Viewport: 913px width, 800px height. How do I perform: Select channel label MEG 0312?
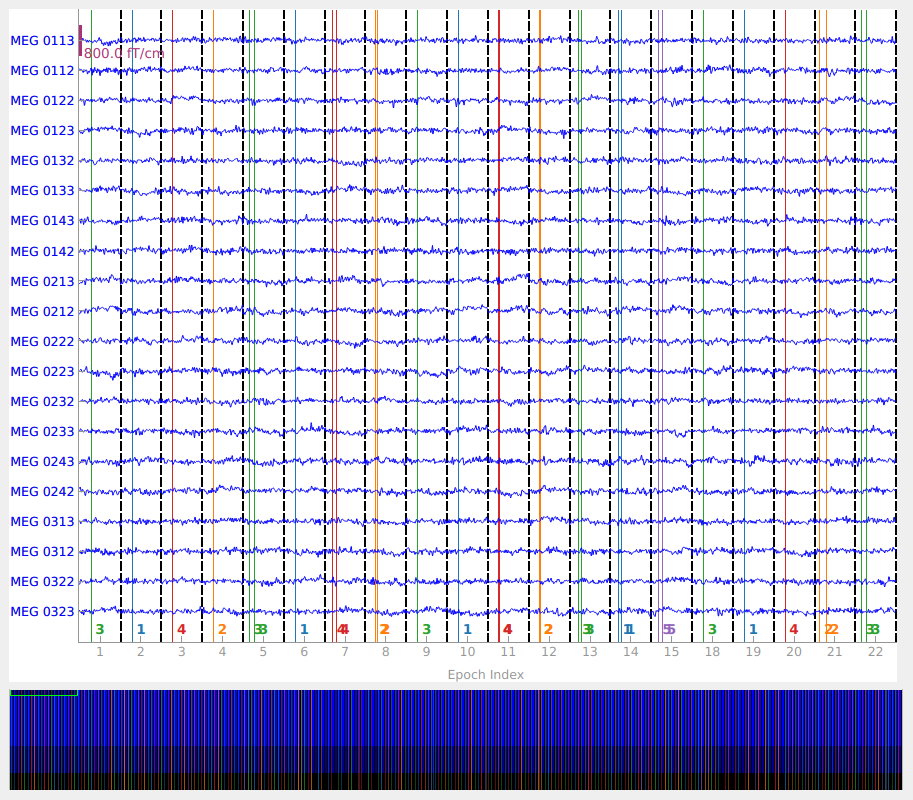(43, 551)
